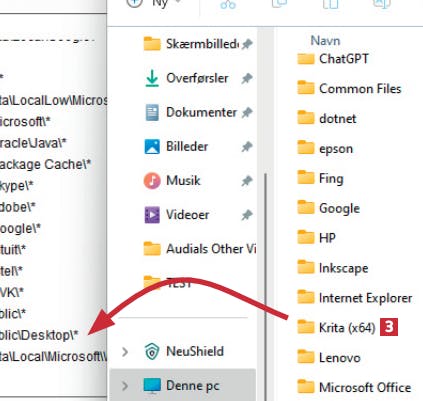Go to Billeder in quick access
Viewport: 423px width, 401px height.
click(x=177, y=146)
